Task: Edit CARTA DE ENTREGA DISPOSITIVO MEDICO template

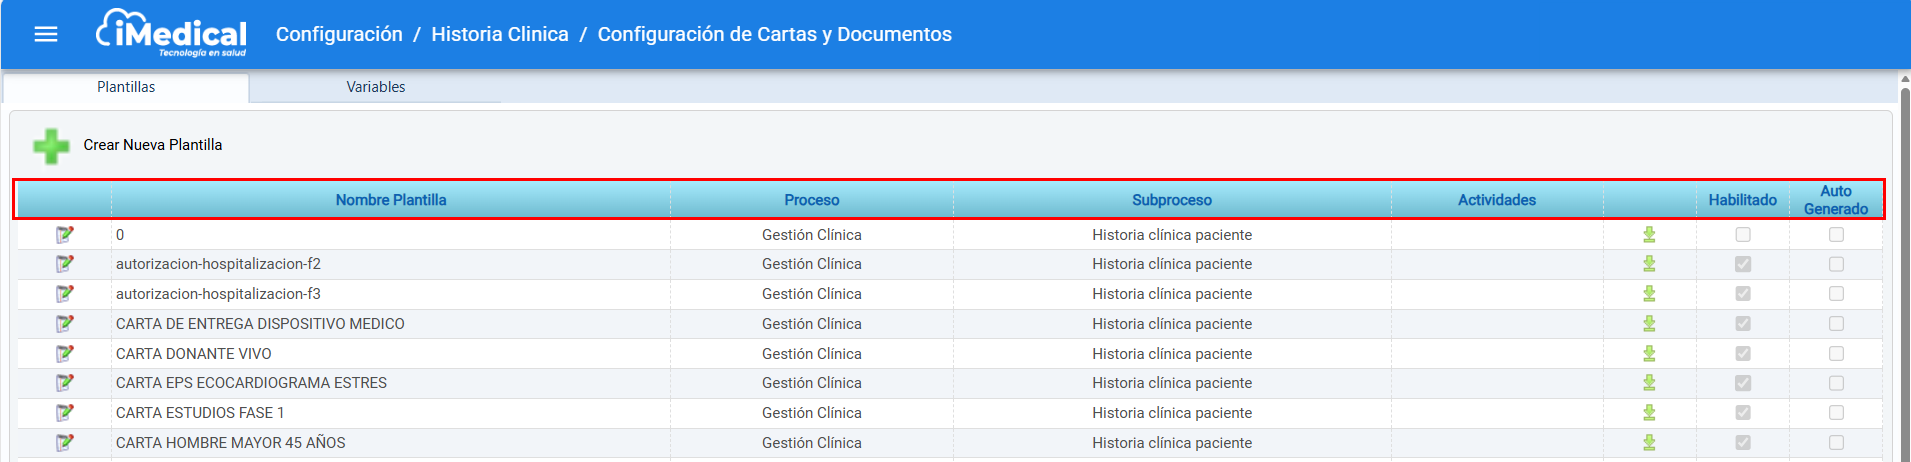Action: click(65, 324)
